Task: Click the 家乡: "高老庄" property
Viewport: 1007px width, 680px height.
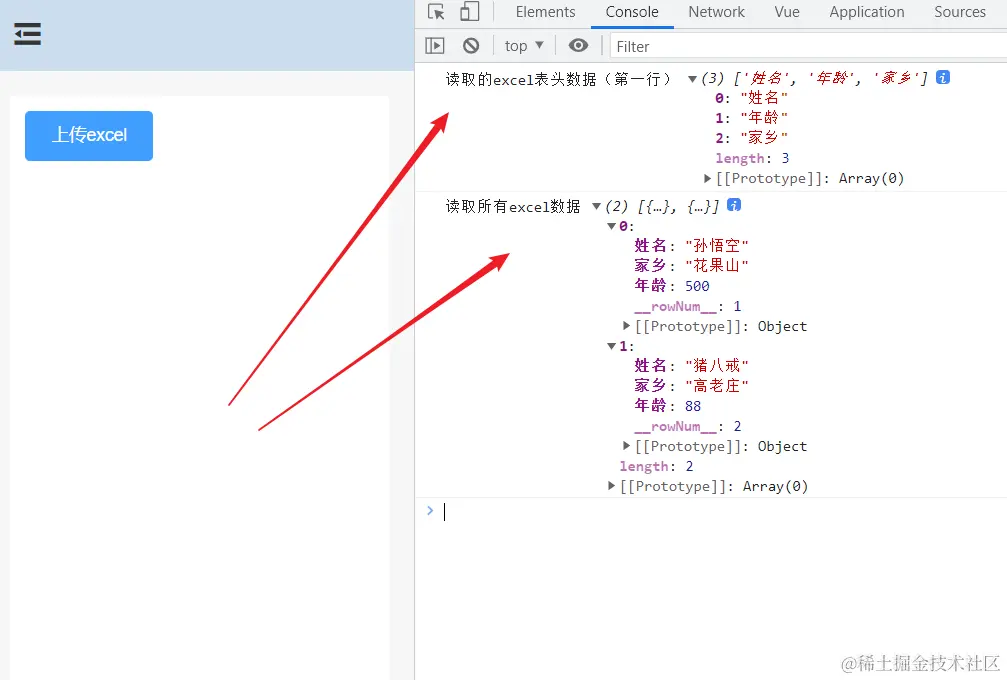Action: pos(691,386)
